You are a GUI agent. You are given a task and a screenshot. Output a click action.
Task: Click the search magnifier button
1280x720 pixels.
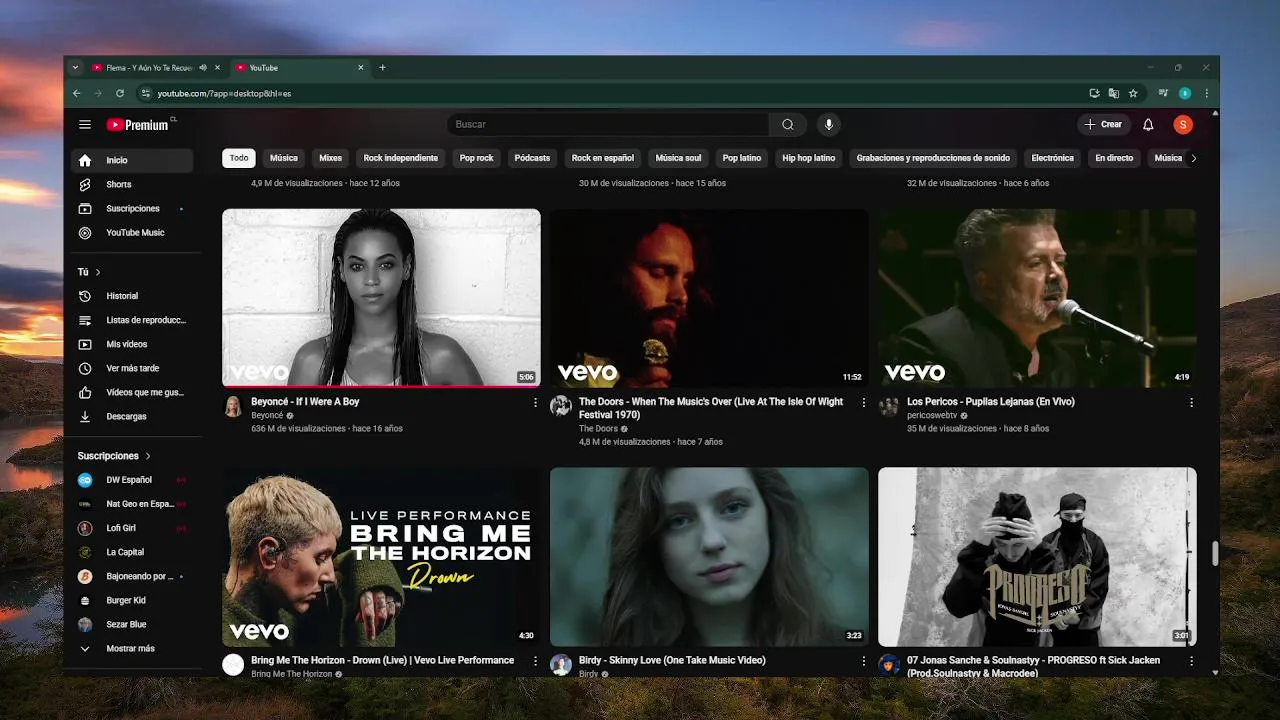(788, 125)
